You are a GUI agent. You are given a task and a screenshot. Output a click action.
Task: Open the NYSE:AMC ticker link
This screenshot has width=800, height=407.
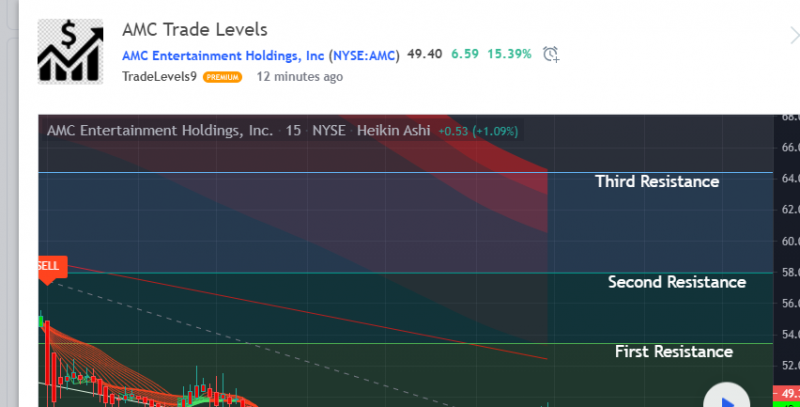click(x=364, y=55)
